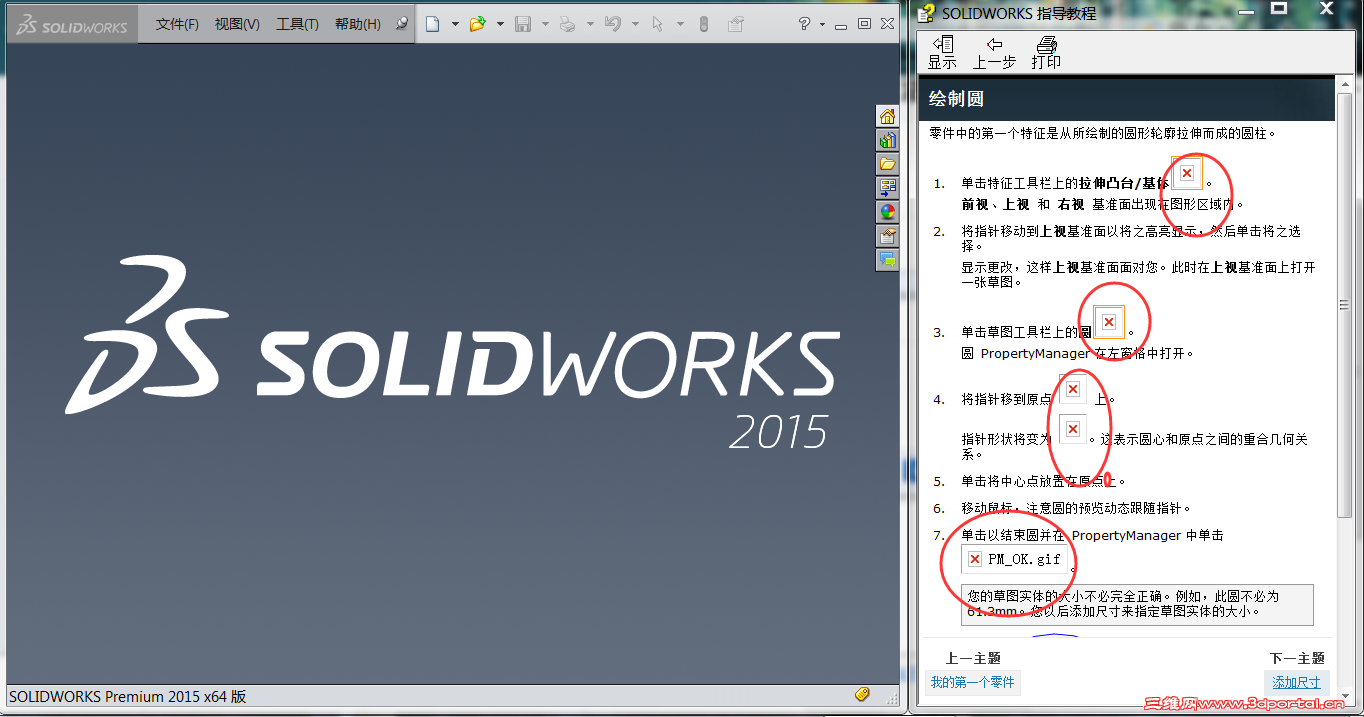Click the SOLIDWORKS logo in menu bar
The height and width of the screenshot is (717, 1364).
pos(72,24)
